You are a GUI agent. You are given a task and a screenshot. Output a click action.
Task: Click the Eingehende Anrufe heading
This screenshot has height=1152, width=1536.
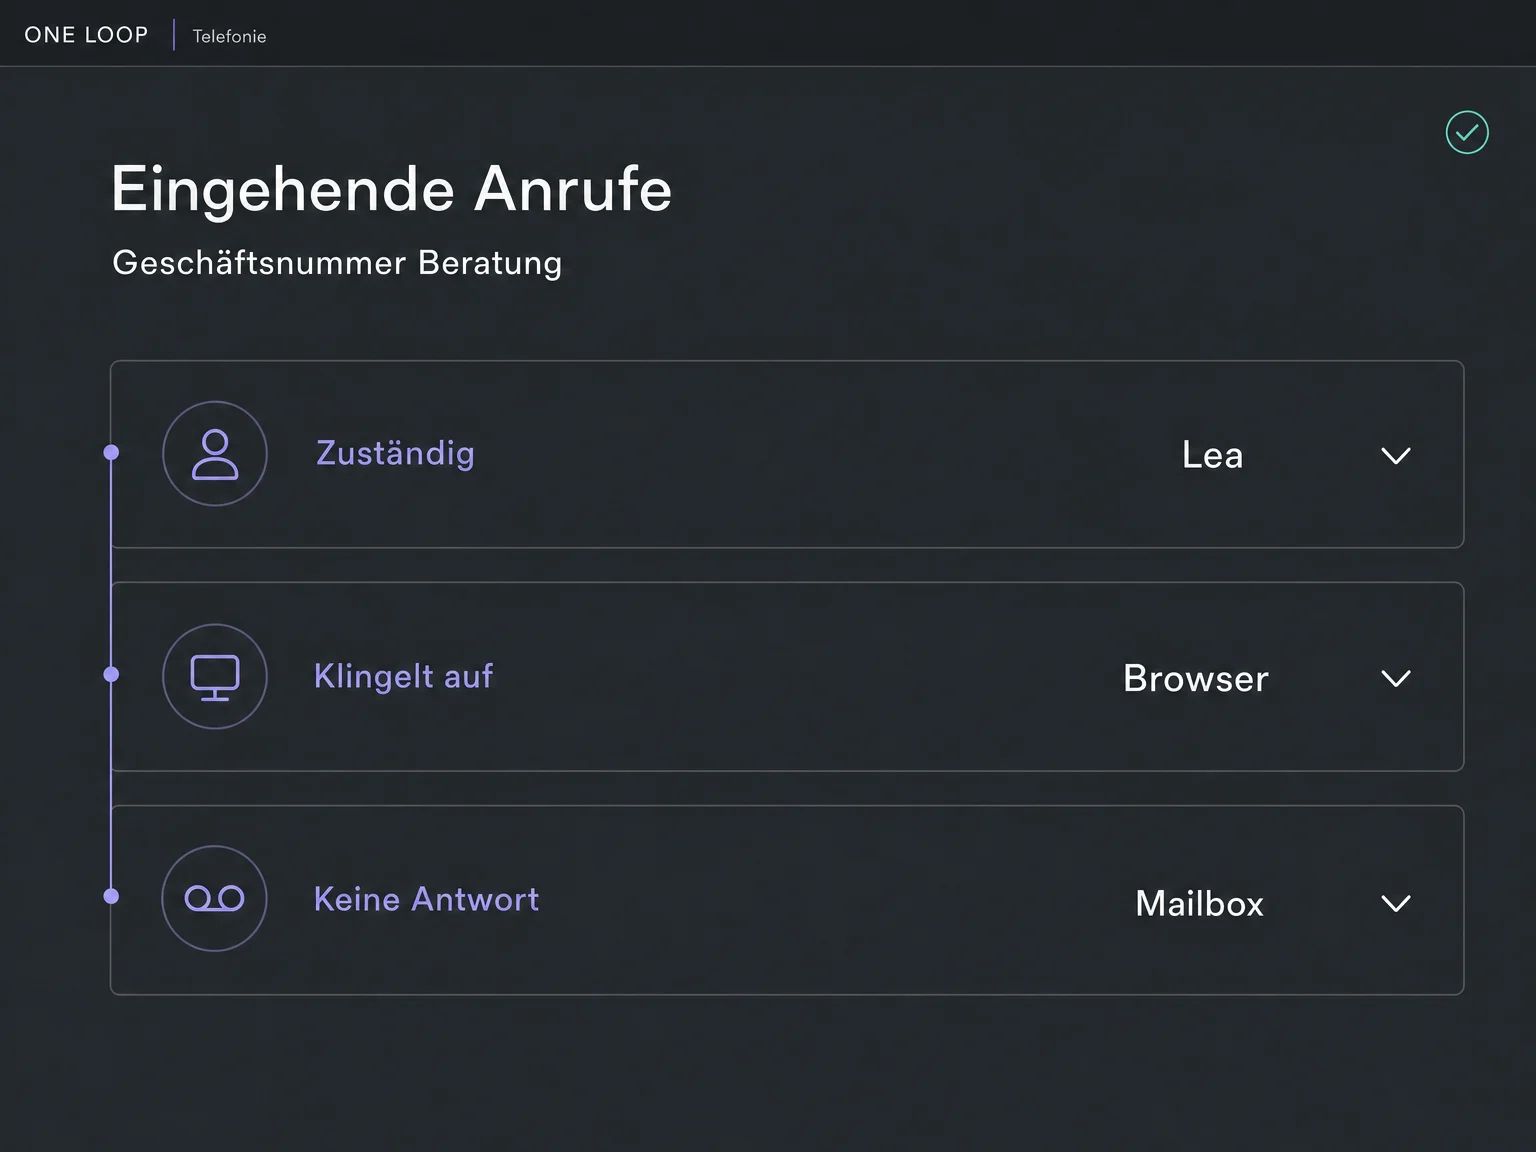[391, 189]
